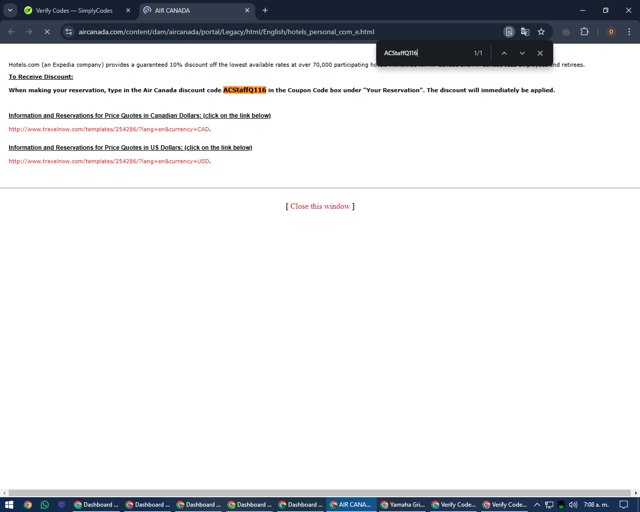Jump to next find result
The width and height of the screenshot is (640, 512).
click(522, 53)
